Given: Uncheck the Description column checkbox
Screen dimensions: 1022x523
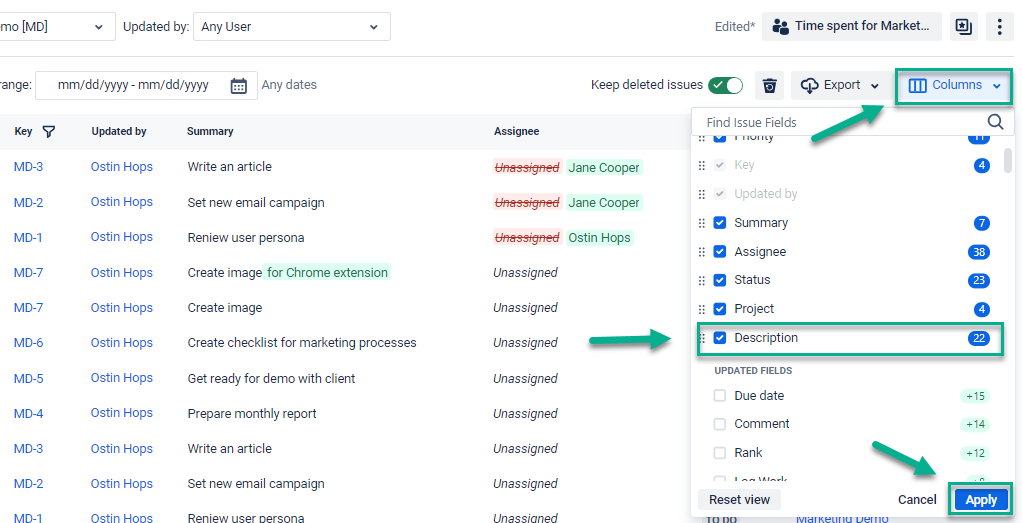Looking at the screenshot, I should 720,338.
